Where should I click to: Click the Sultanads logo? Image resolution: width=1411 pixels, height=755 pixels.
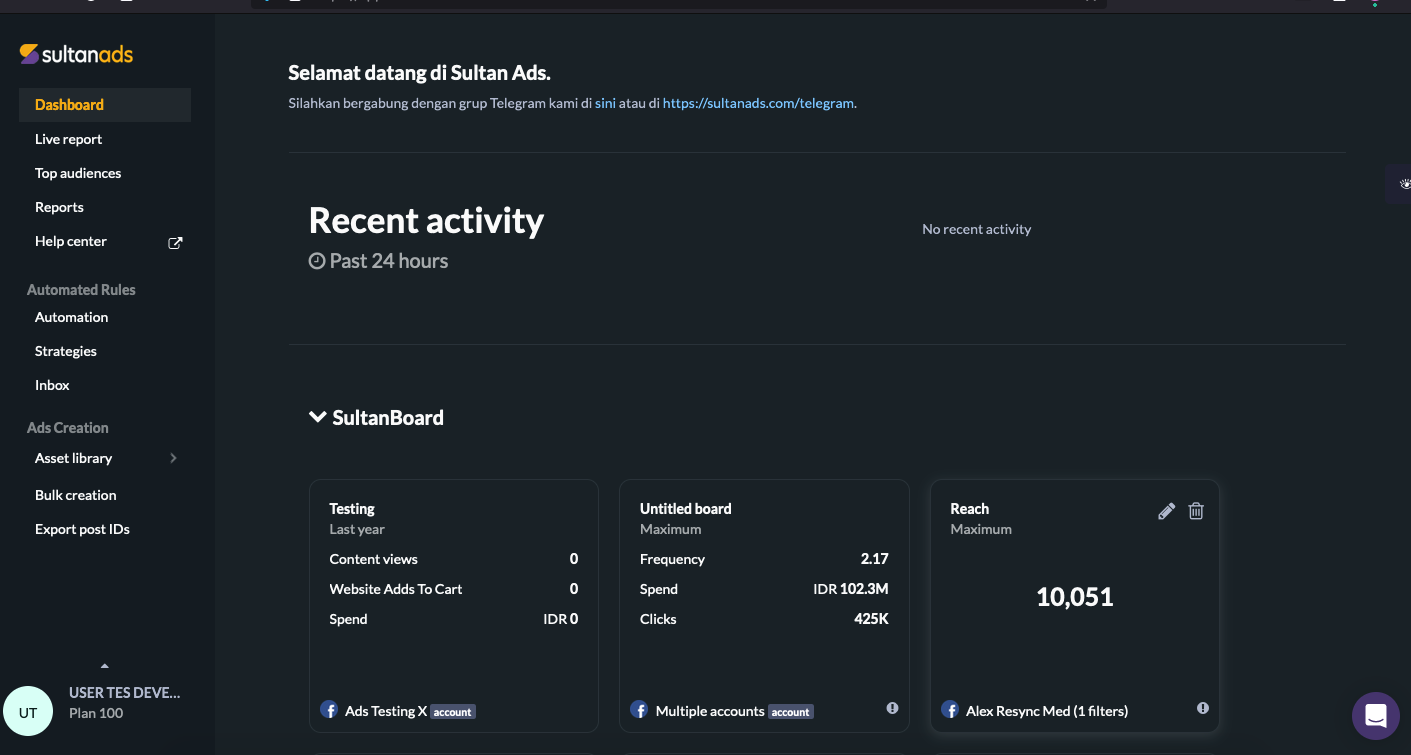coord(76,54)
